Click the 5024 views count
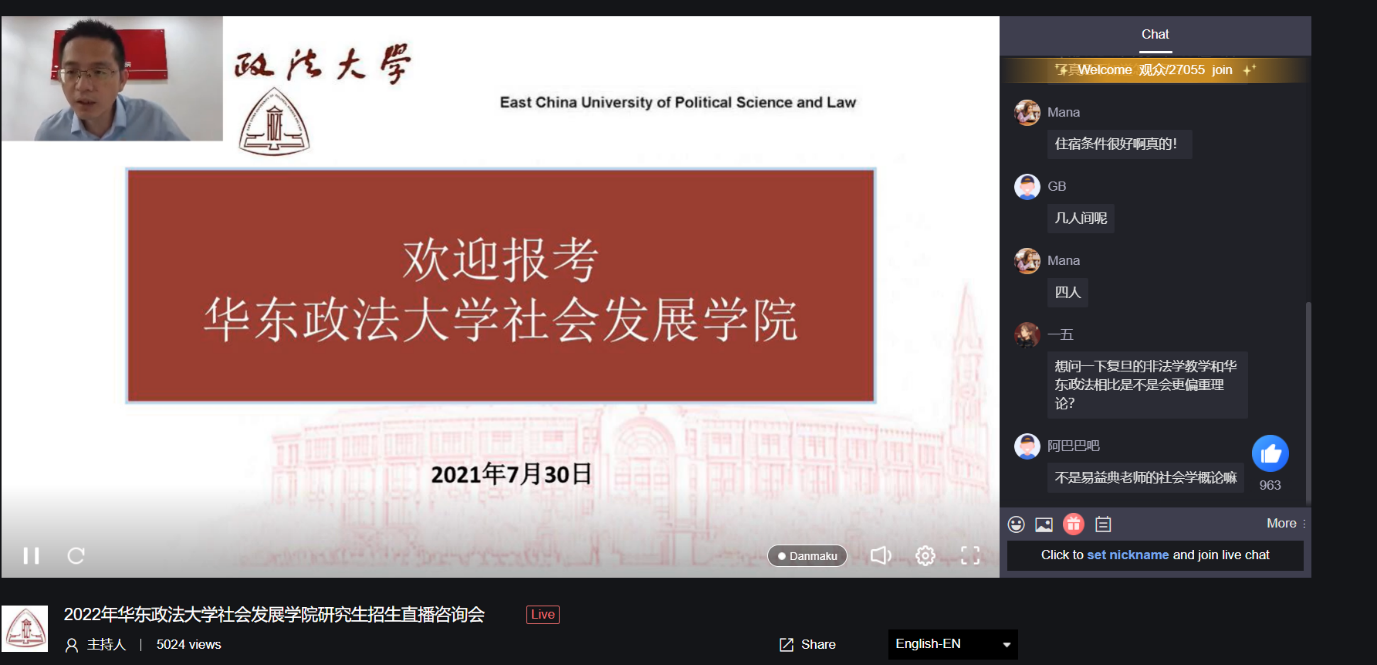The image size is (1377, 665). pyautogui.click(x=189, y=644)
